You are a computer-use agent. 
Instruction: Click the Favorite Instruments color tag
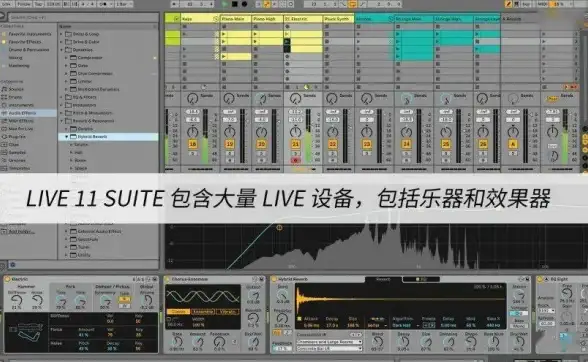click(x=4, y=34)
